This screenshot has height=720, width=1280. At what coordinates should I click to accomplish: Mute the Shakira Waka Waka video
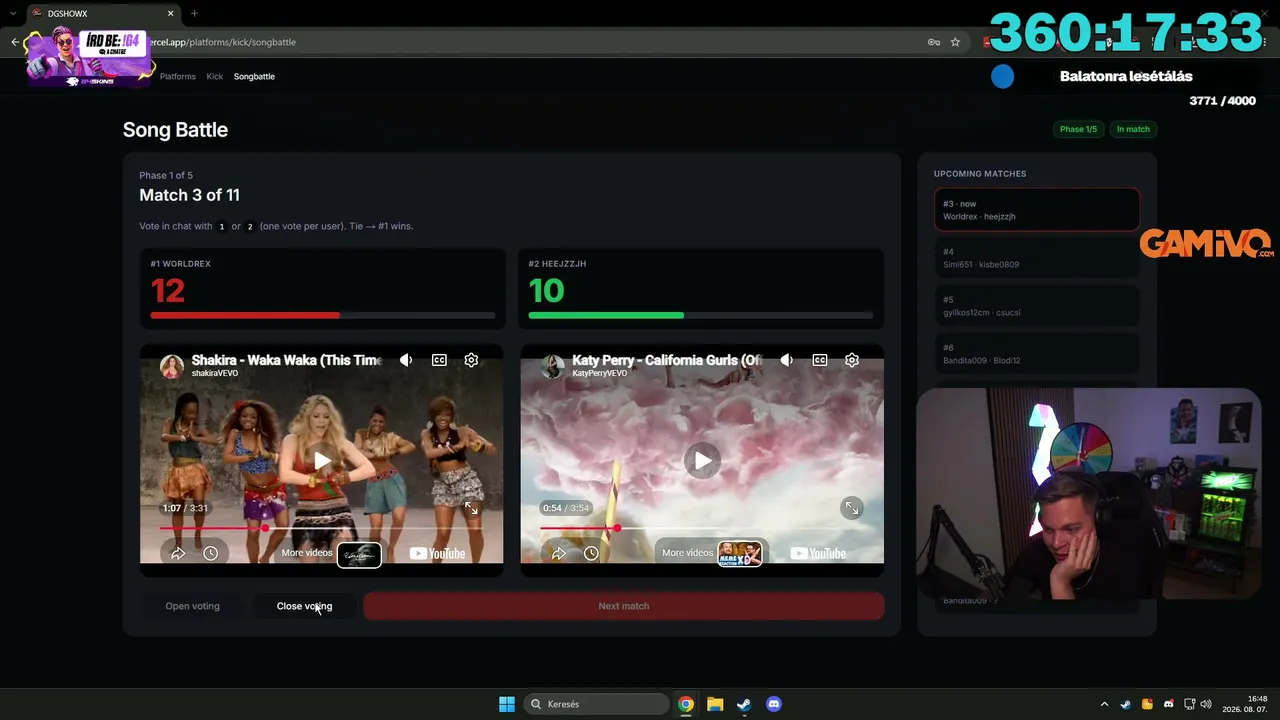tap(406, 360)
